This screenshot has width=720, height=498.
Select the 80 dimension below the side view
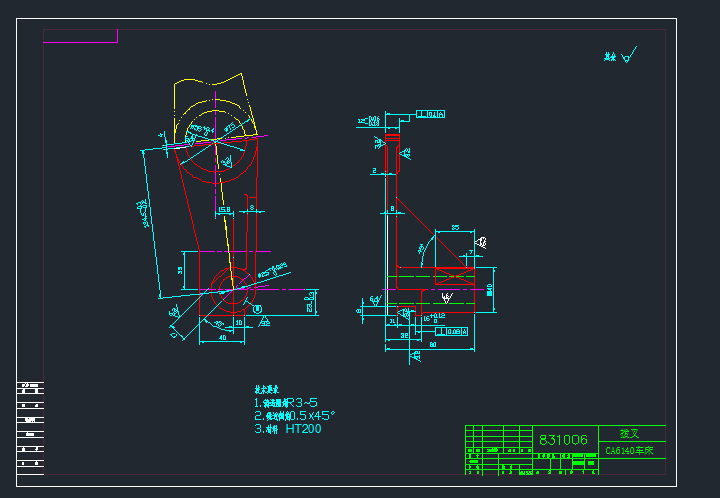coord(432,344)
